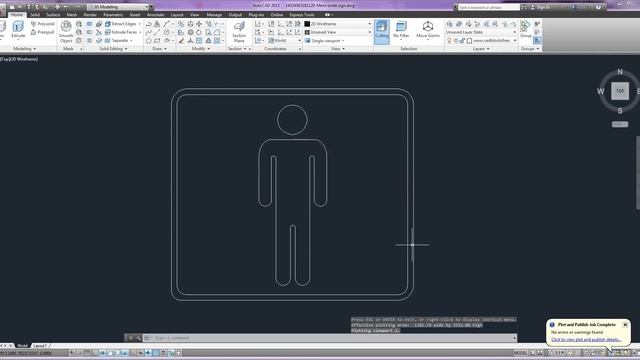
Task: Toggle current layer lock icon
Action: pyautogui.click(x=462, y=40)
